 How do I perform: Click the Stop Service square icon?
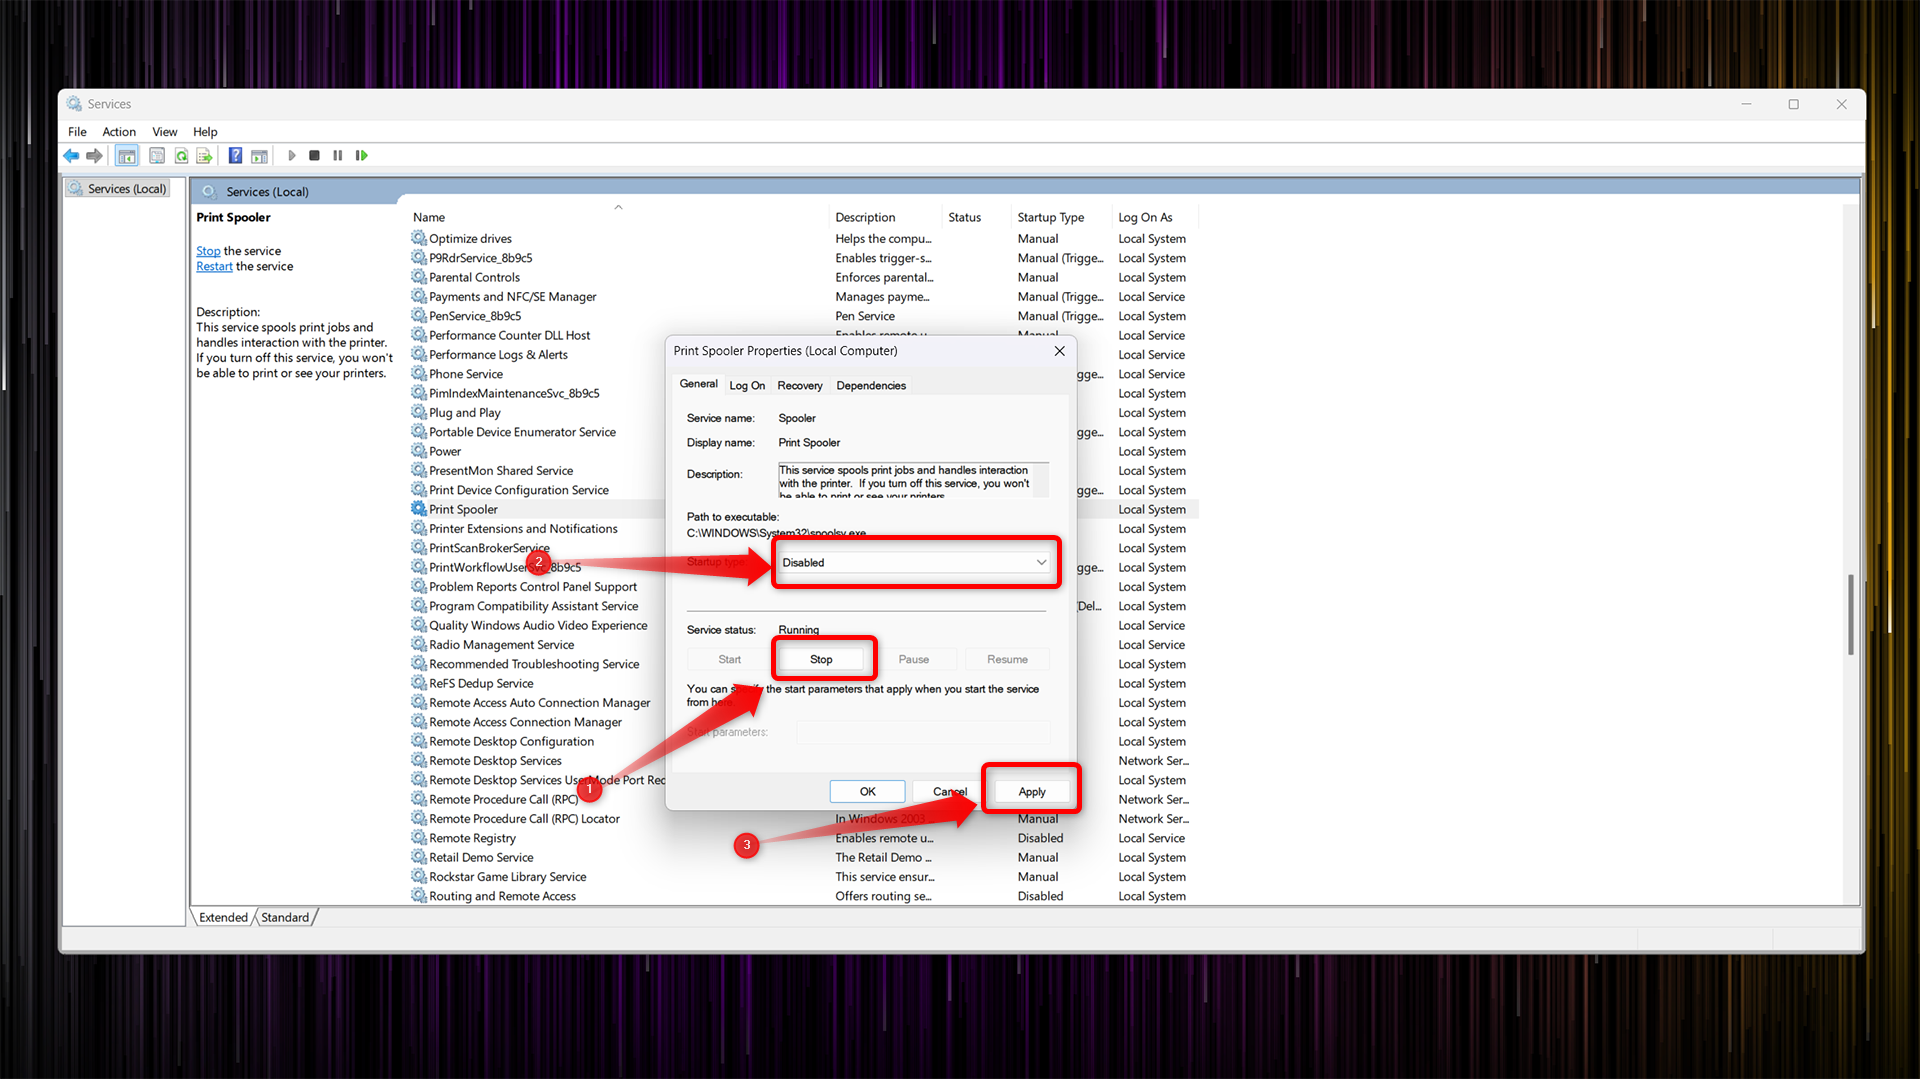click(x=315, y=155)
